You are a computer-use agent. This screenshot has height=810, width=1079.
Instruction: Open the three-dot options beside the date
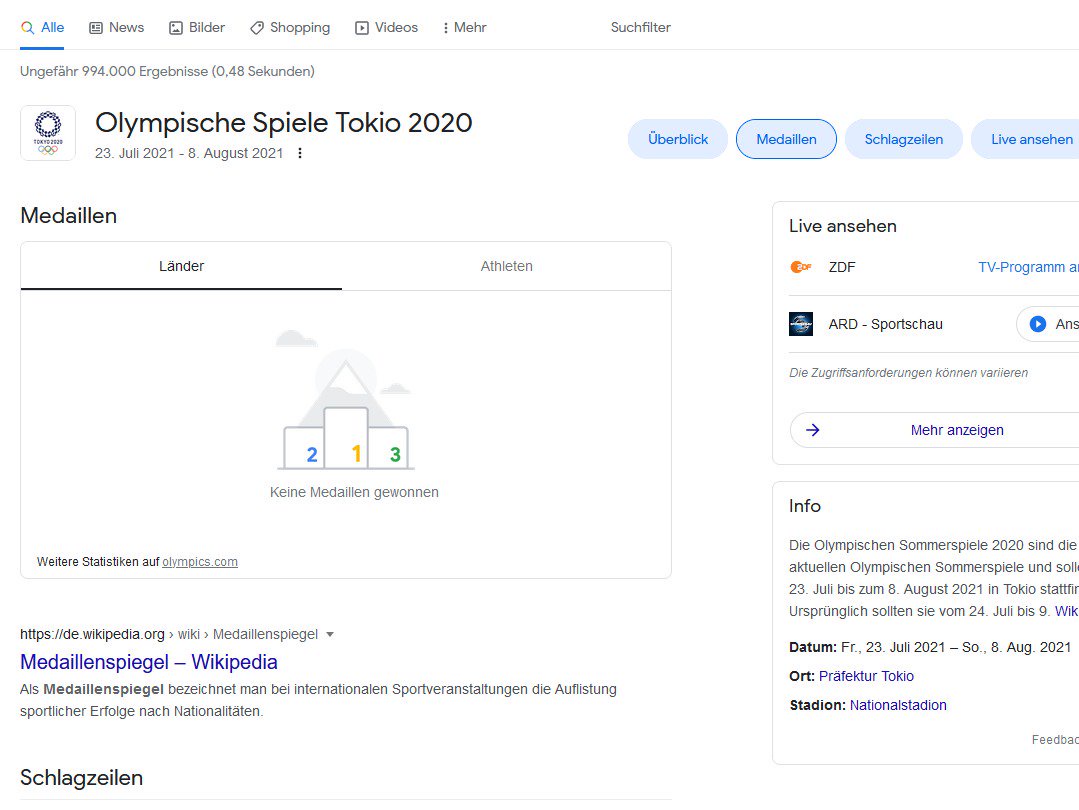(x=300, y=154)
